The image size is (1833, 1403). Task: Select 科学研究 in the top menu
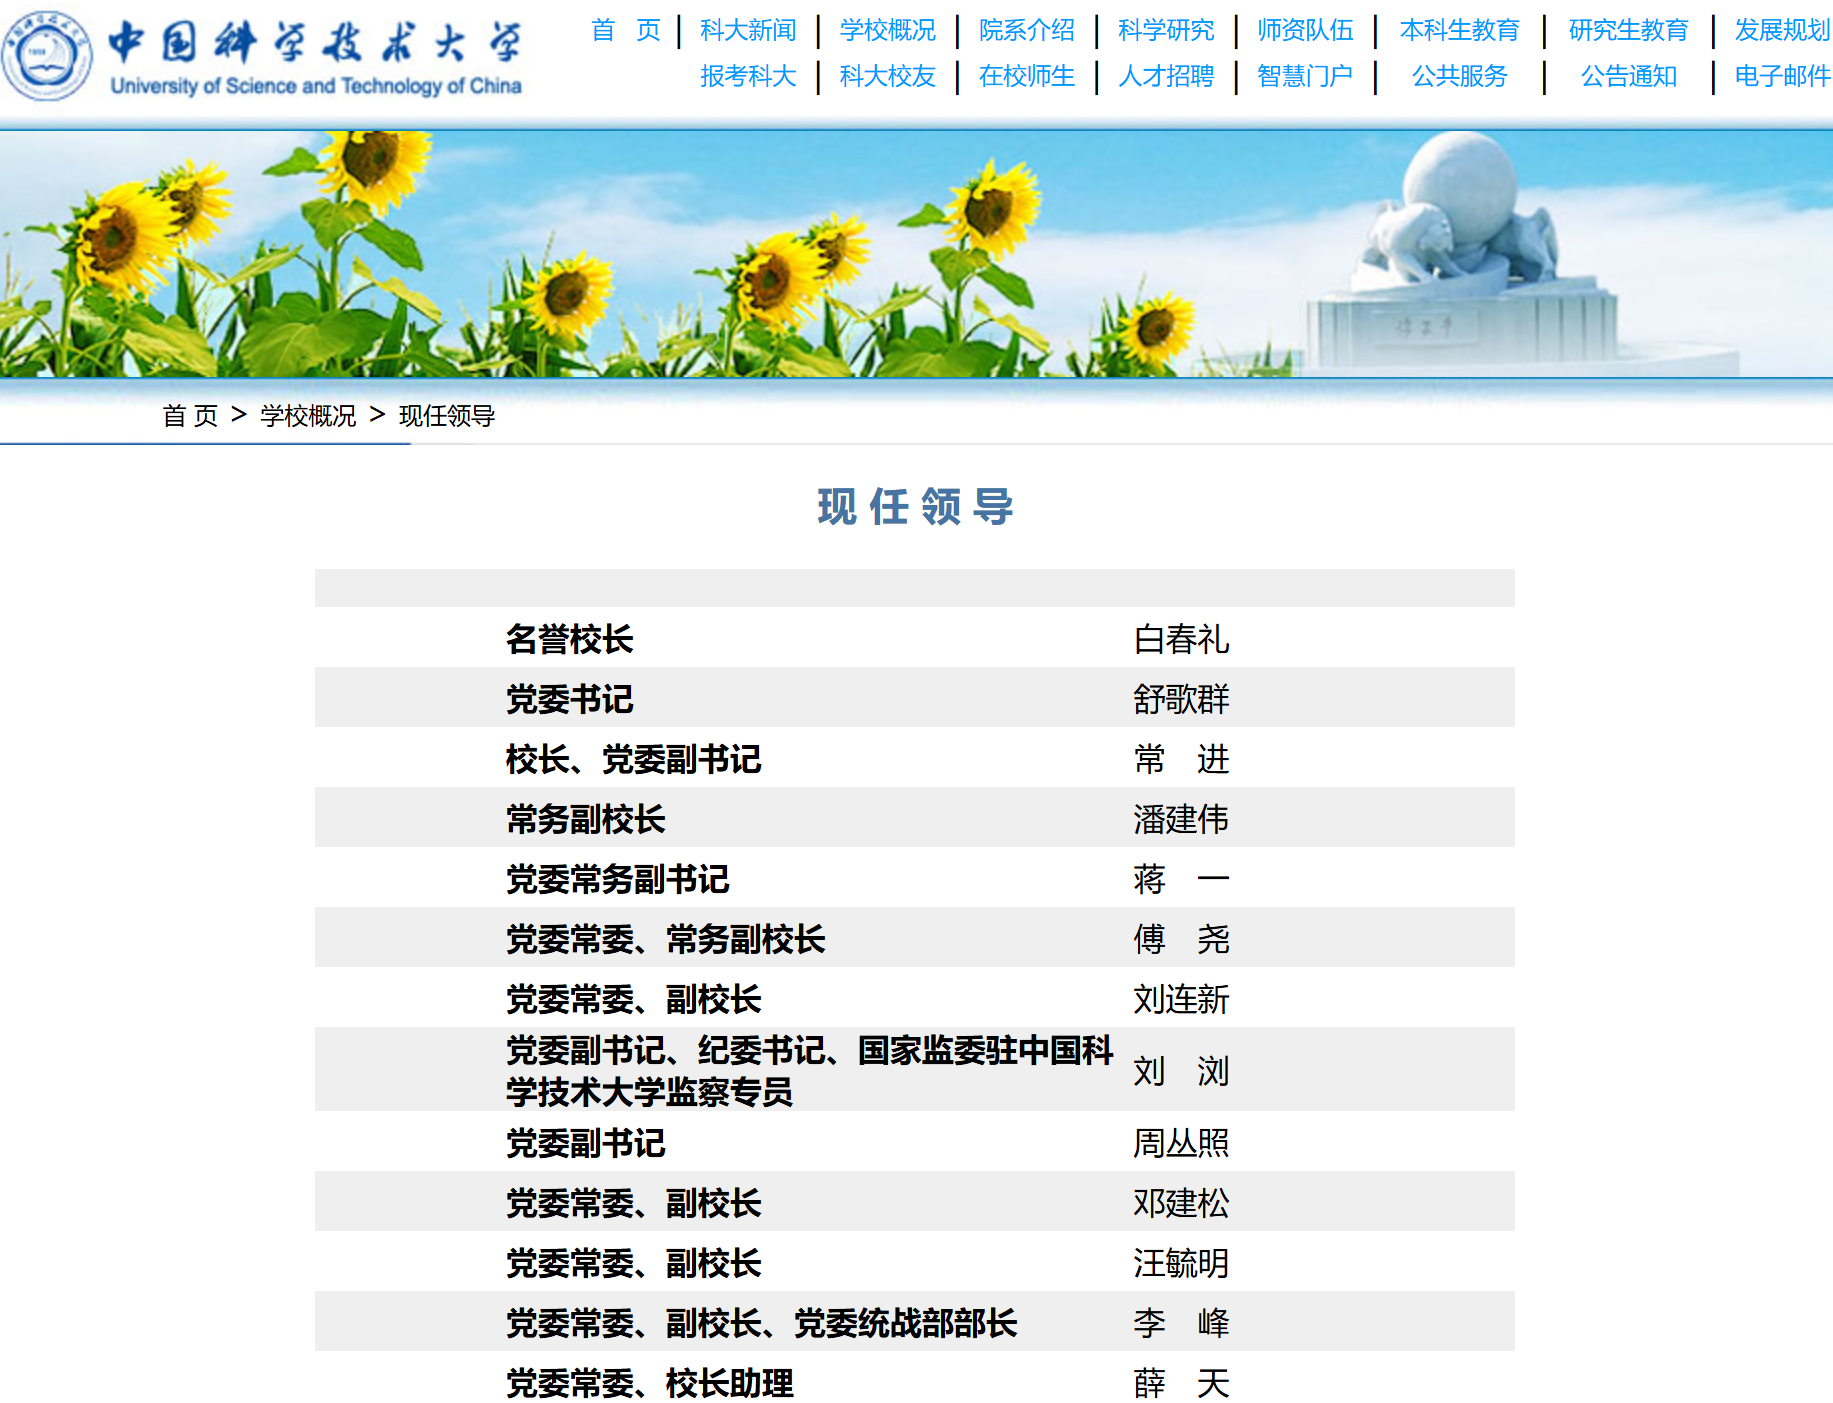(x=1166, y=30)
